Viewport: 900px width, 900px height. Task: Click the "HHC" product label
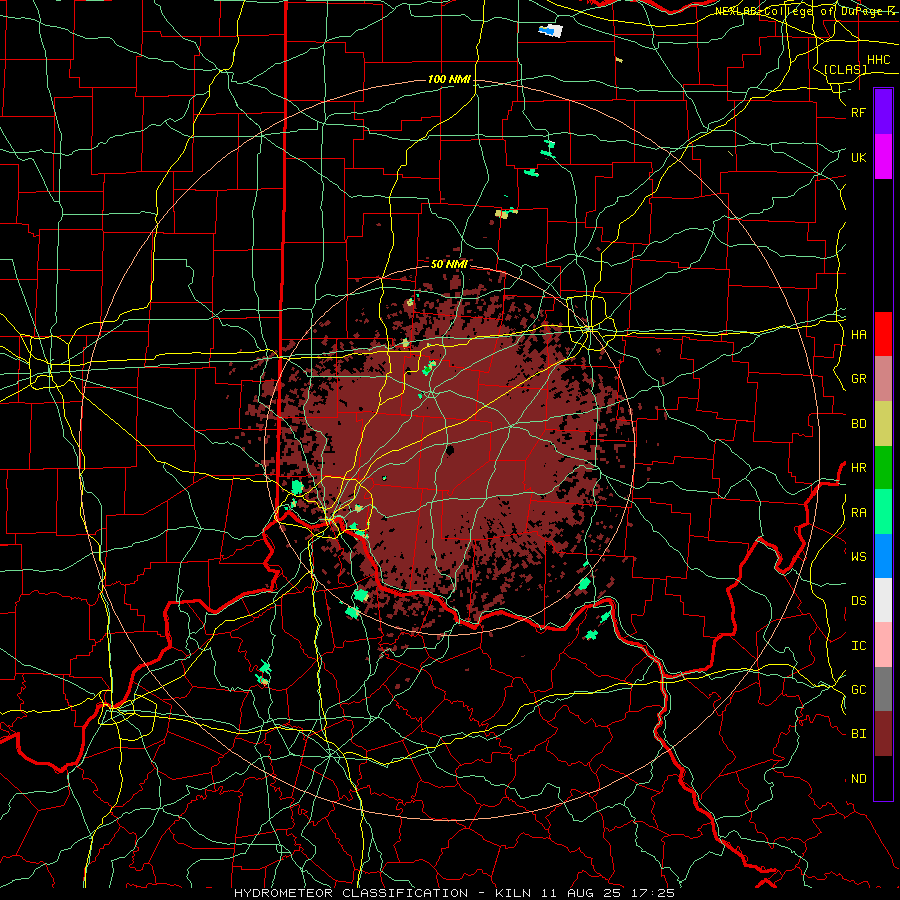pos(879,60)
